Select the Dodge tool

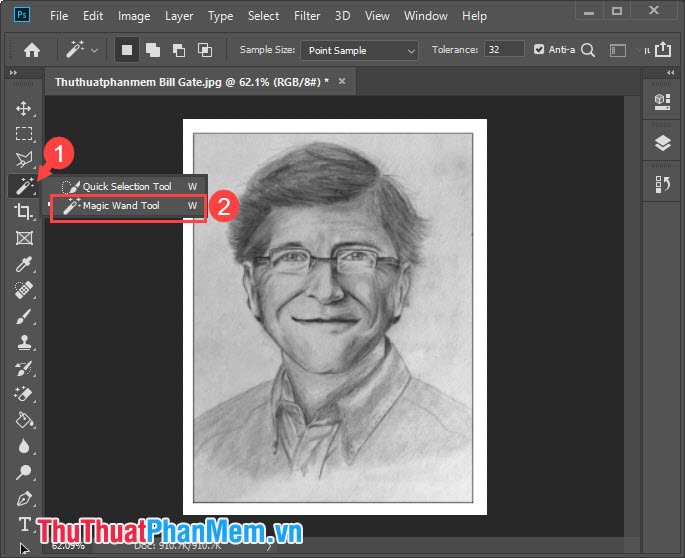pyautogui.click(x=24, y=472)
